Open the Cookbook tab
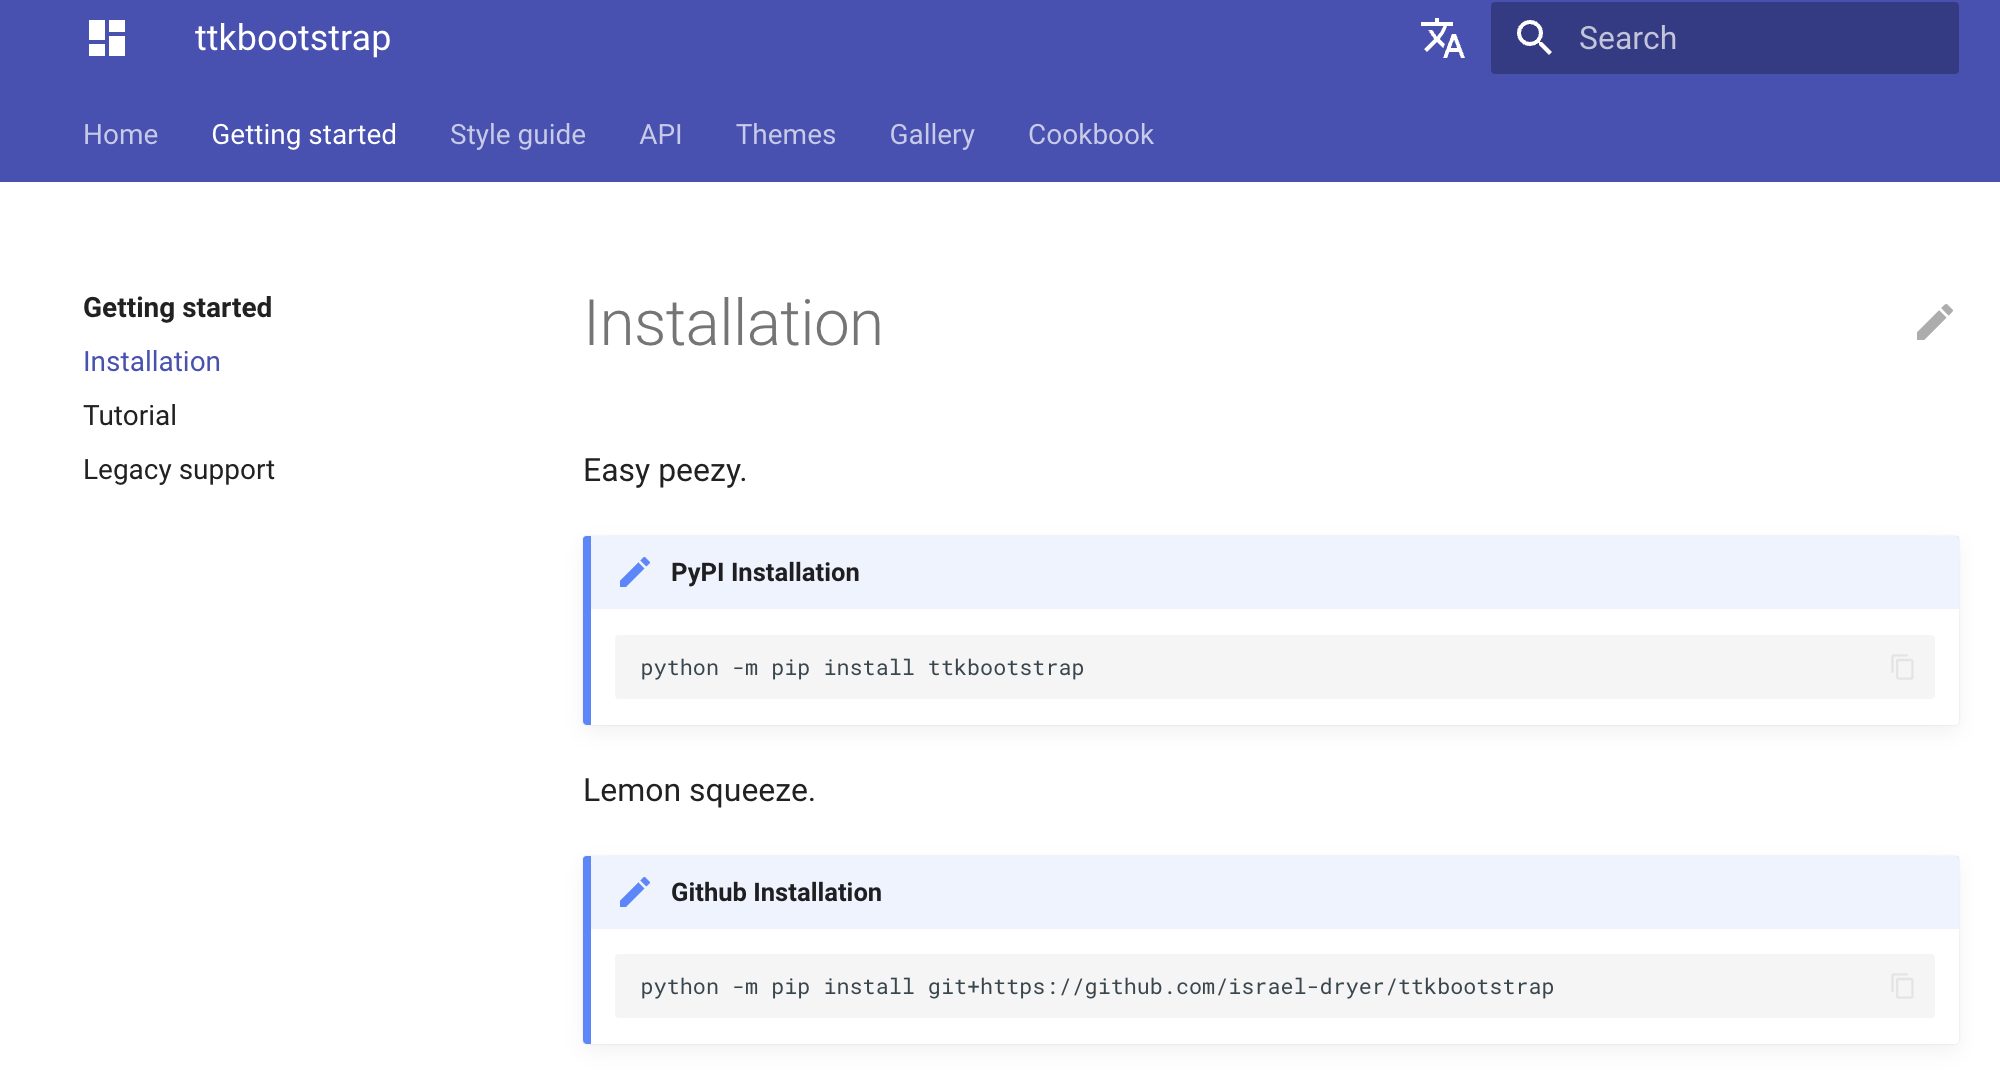2000x1076 pixels. tap(1091, 134)
